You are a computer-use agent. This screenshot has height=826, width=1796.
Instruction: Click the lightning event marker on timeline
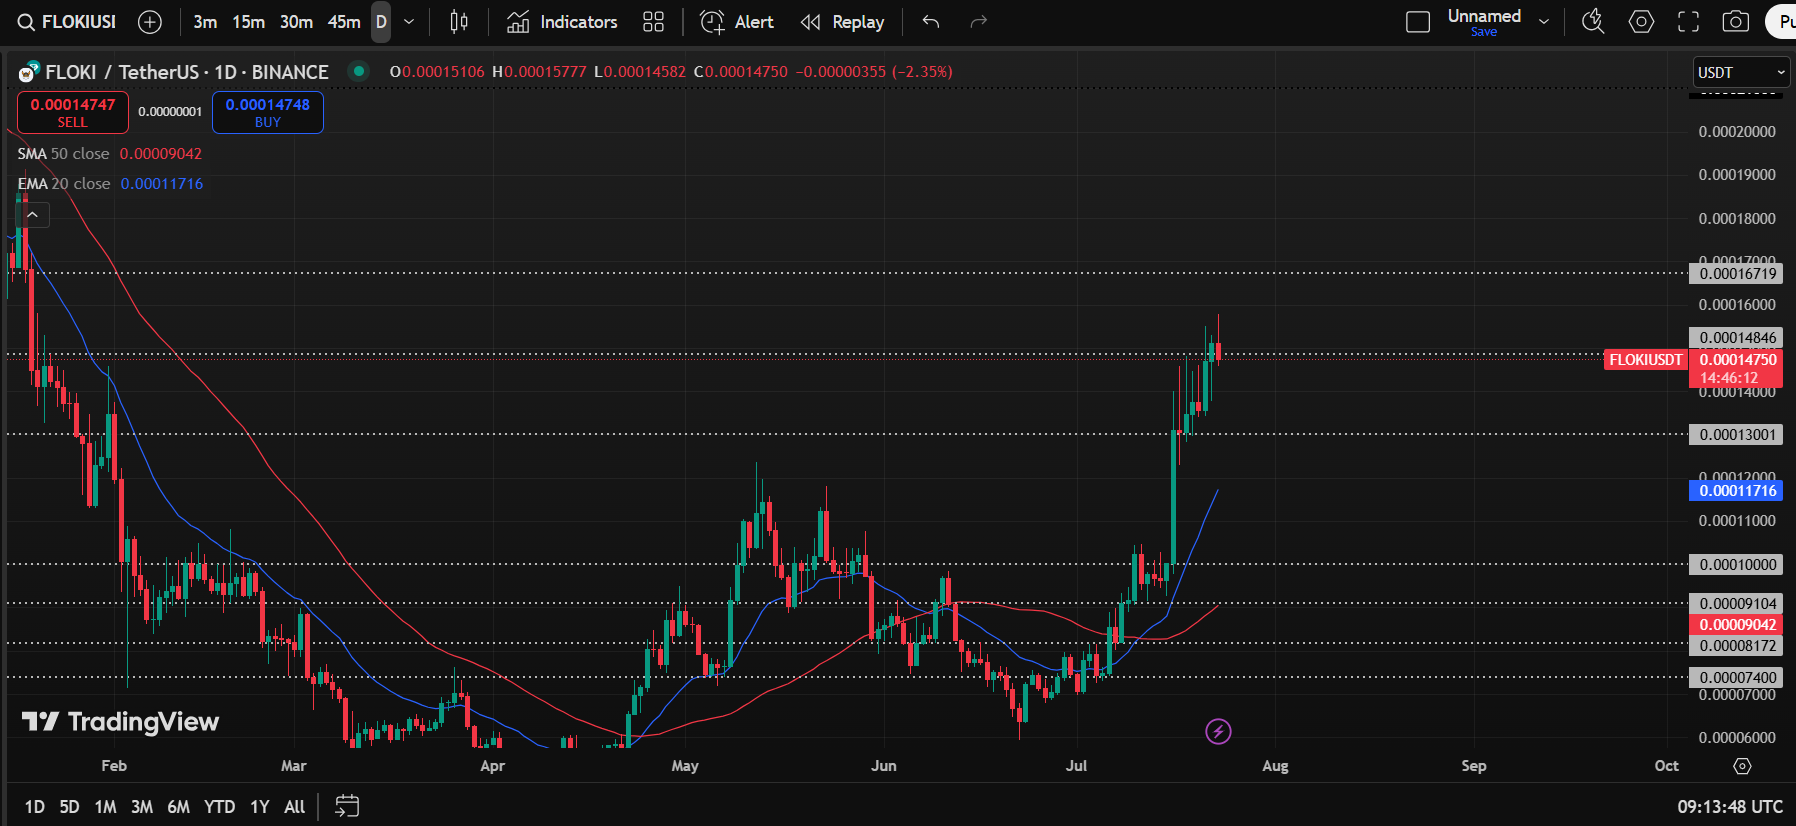(1218, 732)
